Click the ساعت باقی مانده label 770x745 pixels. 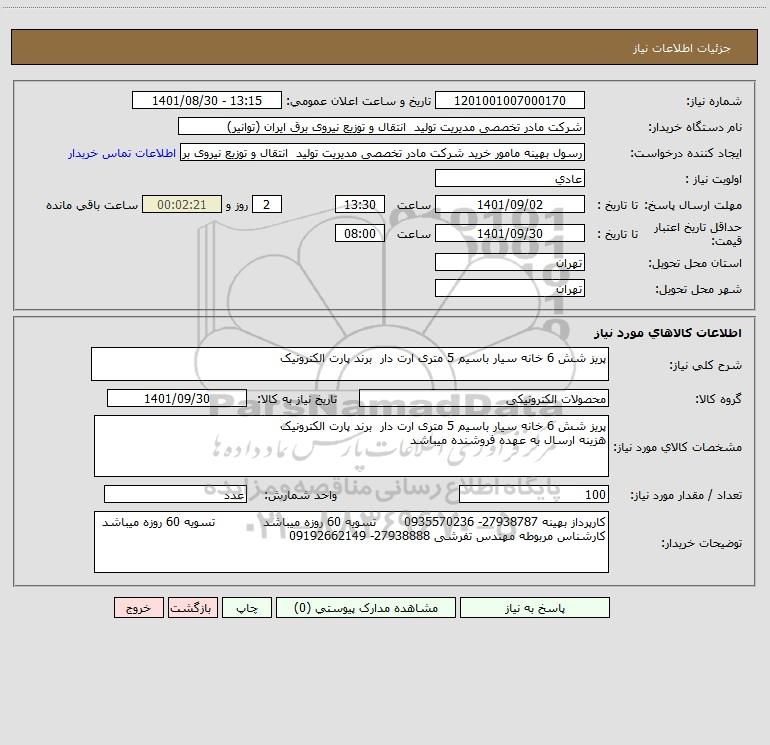pyautogui.click(x=92, y=205)
